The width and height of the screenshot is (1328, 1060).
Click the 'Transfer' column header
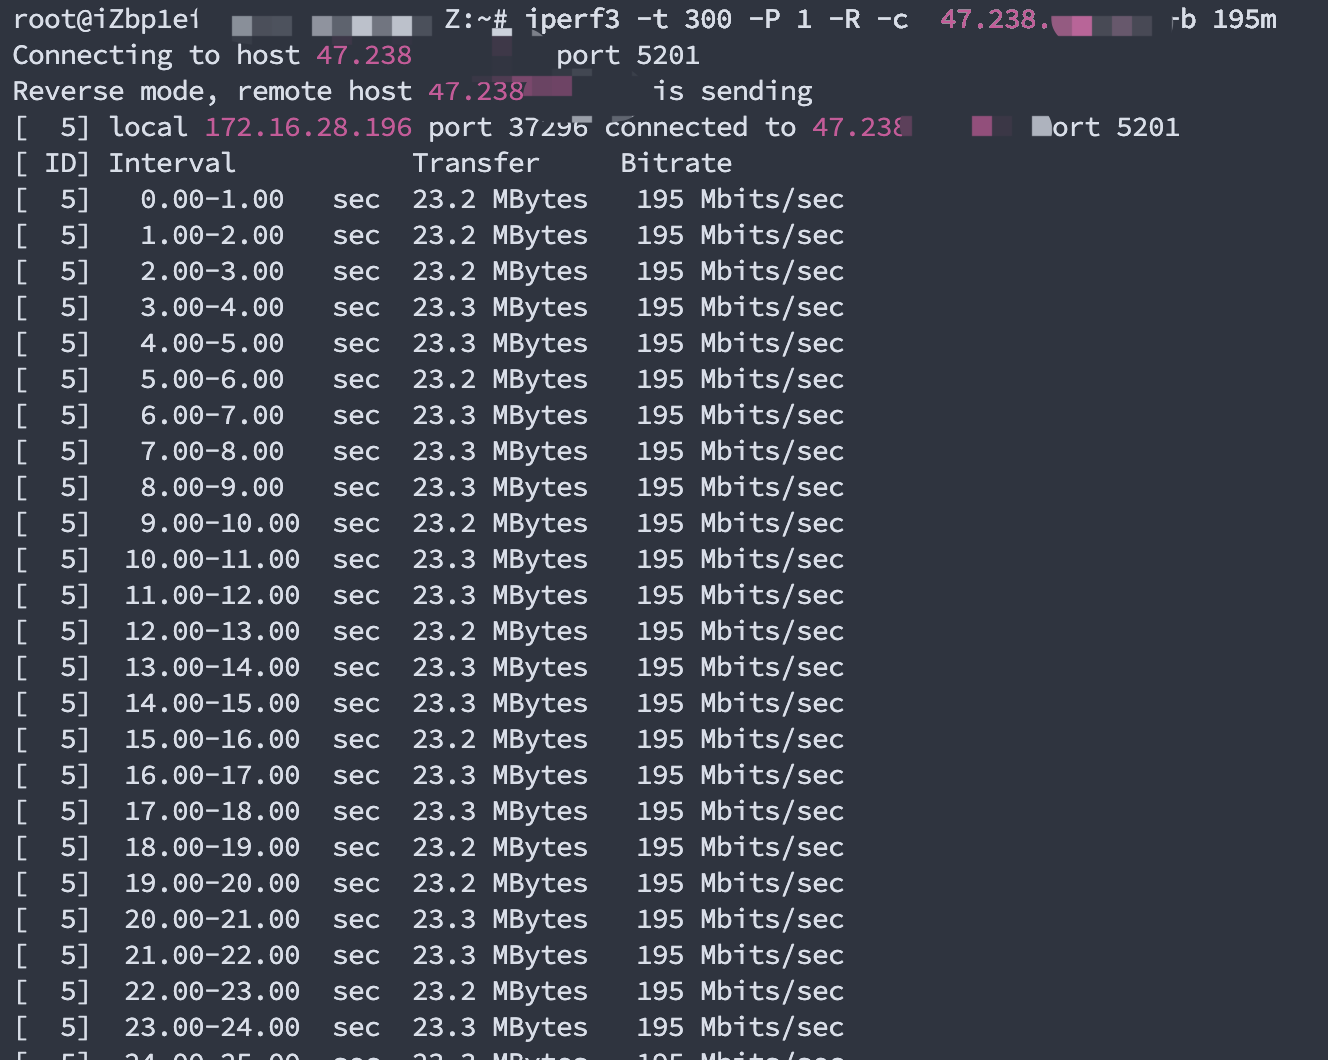(476, 163)
